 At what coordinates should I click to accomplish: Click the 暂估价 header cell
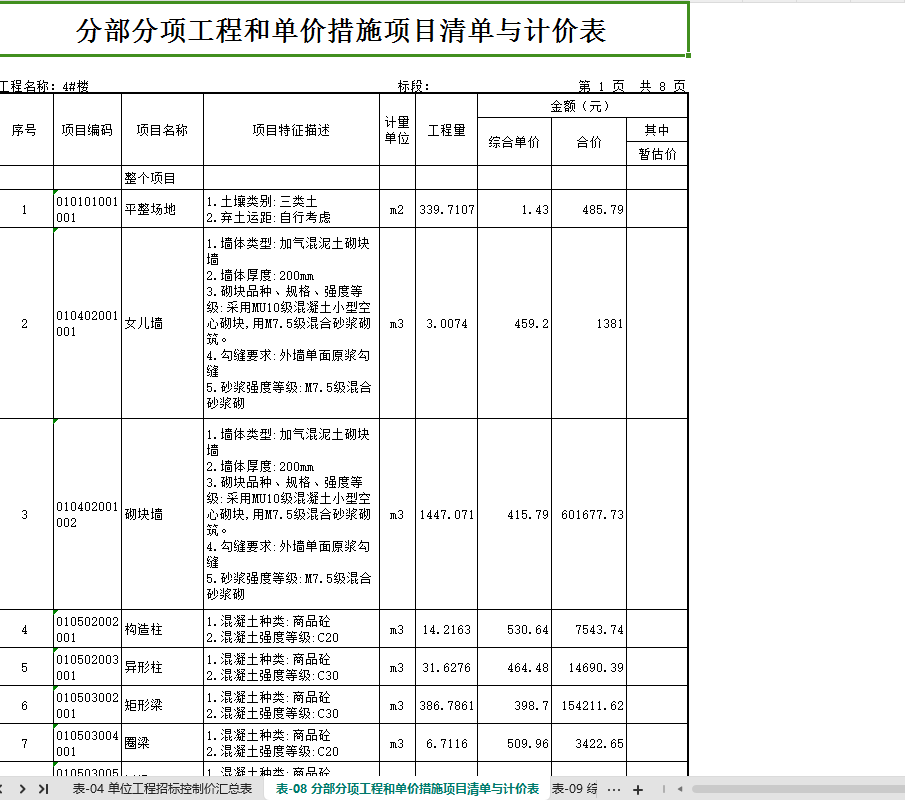(x=657, y=154)
